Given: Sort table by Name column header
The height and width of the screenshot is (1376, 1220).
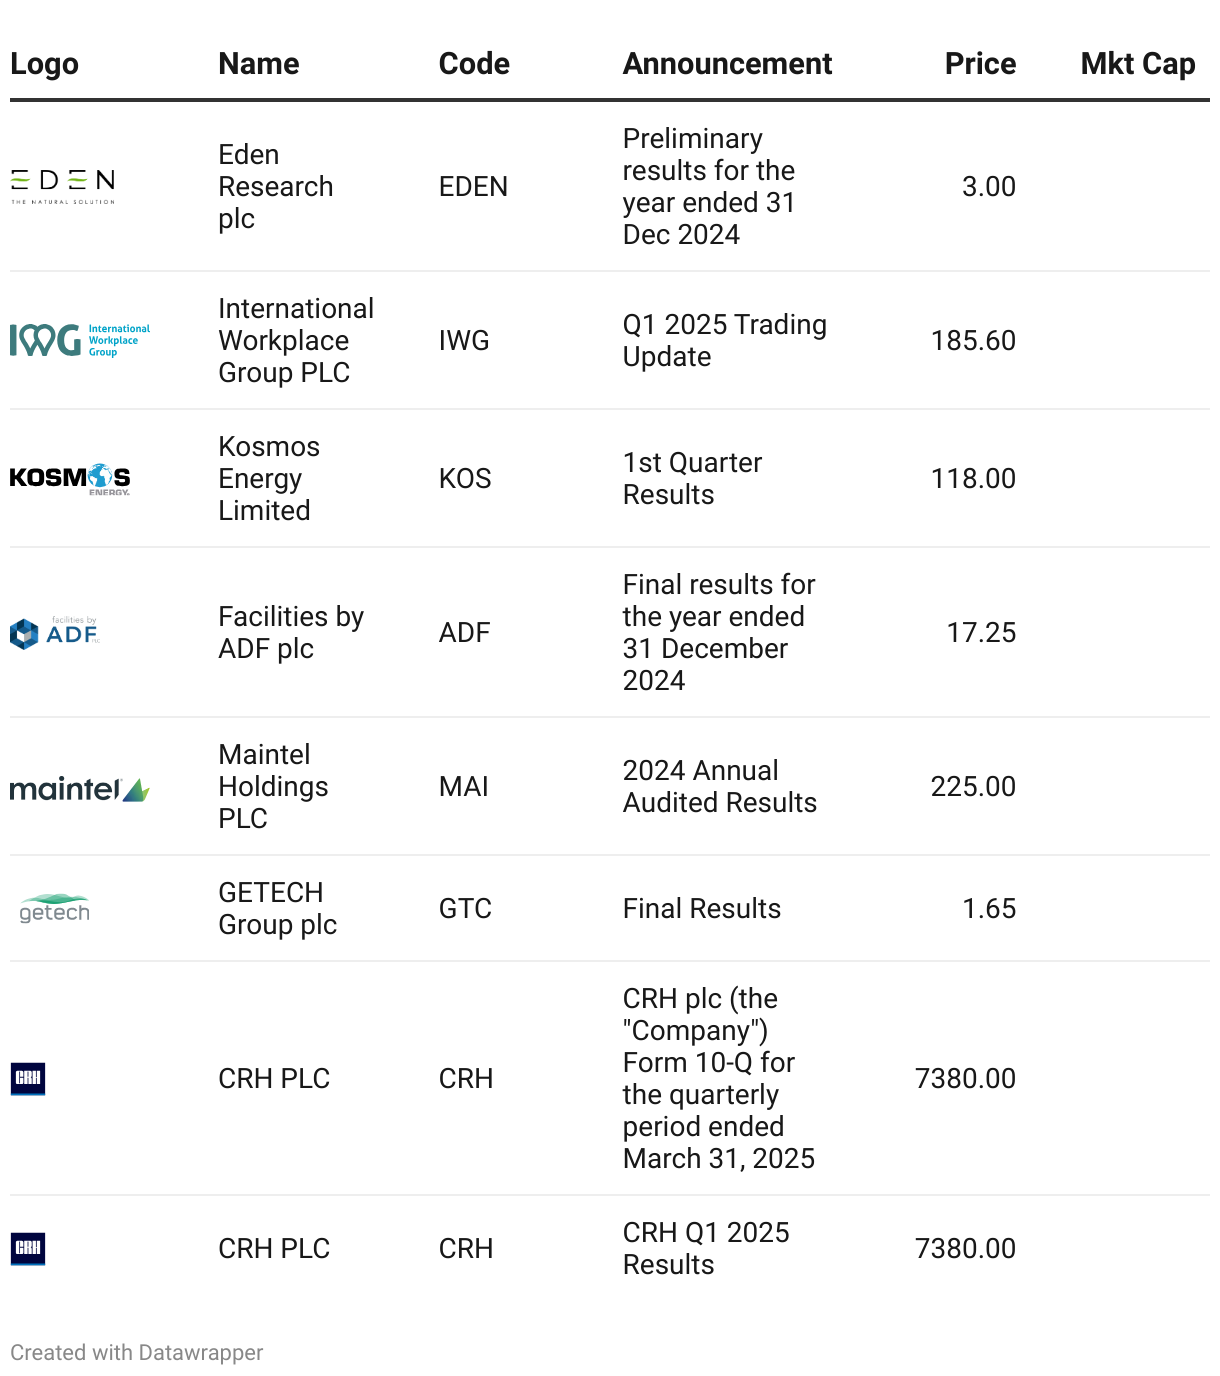Looking at the screenshot, I should 259,64.
